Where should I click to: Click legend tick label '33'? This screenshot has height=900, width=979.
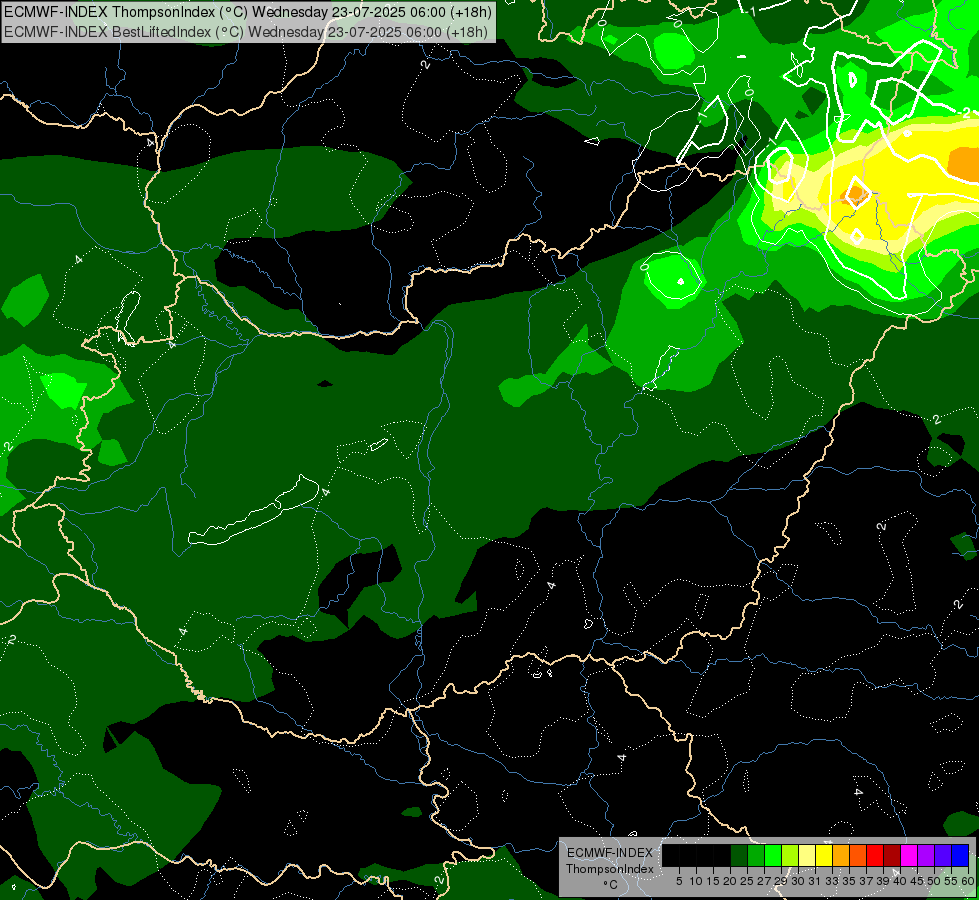832,881
